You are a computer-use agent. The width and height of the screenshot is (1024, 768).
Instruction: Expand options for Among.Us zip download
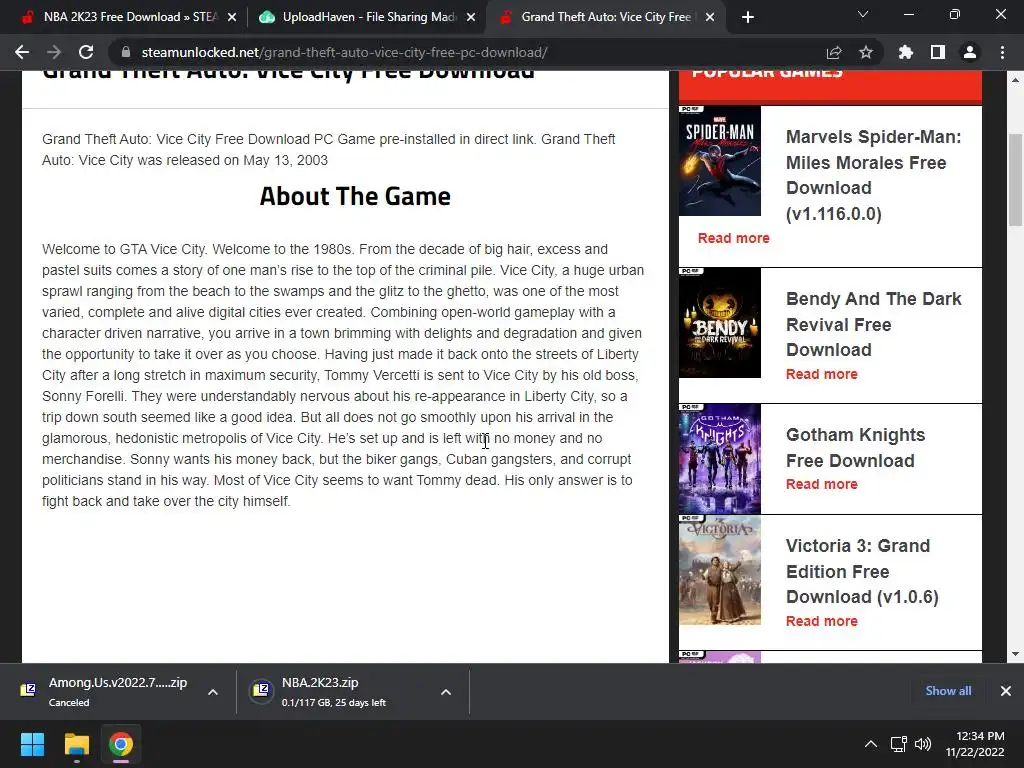tap(213, 692)
